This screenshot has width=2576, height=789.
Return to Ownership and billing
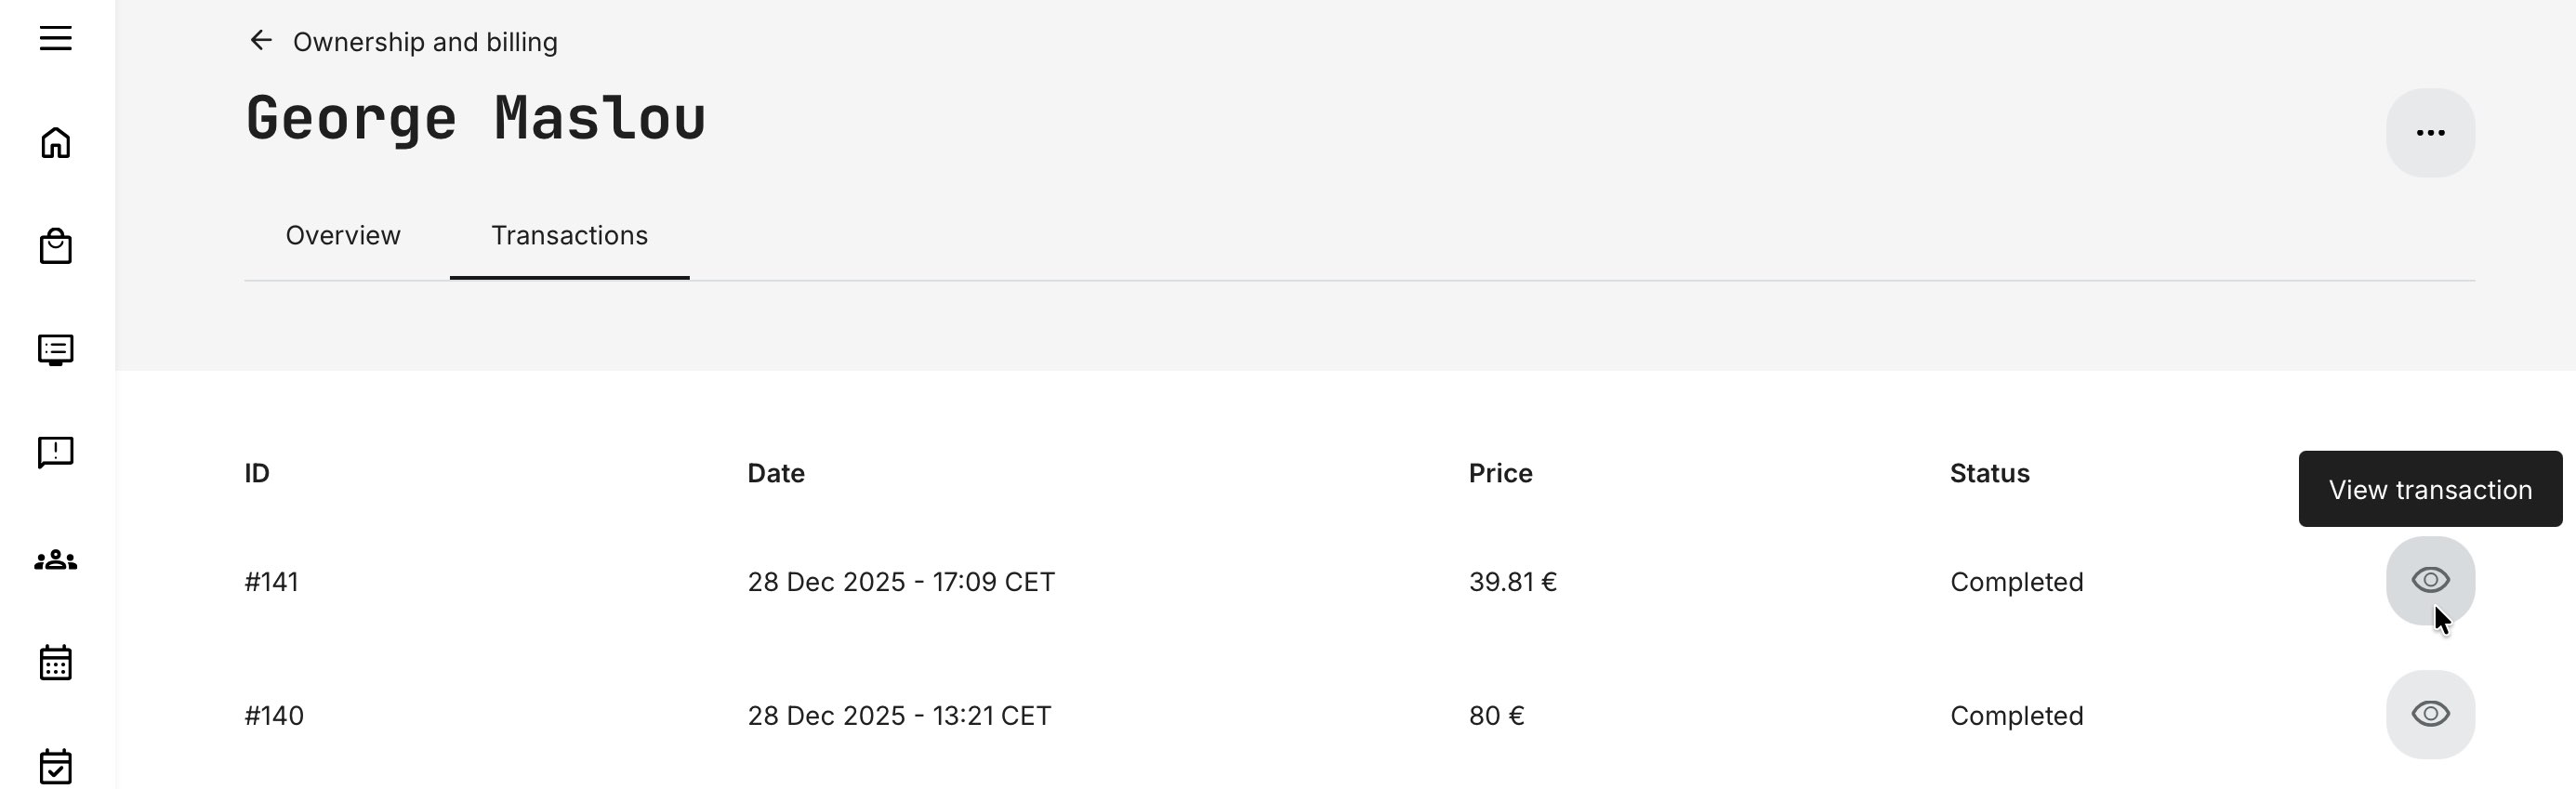coord(424,42)
